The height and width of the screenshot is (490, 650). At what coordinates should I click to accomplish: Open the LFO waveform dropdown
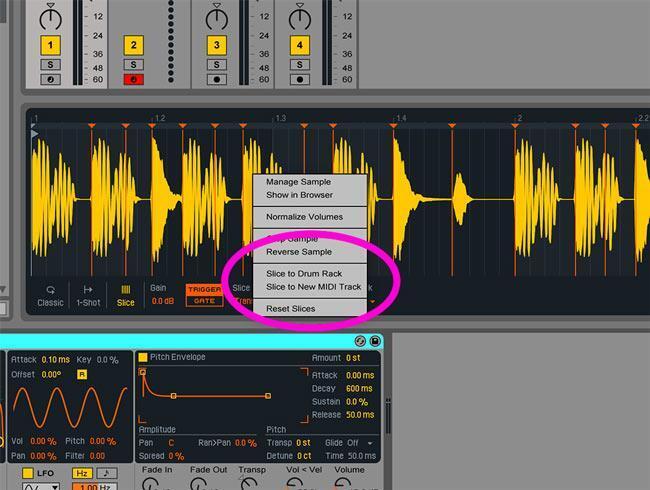41,487
